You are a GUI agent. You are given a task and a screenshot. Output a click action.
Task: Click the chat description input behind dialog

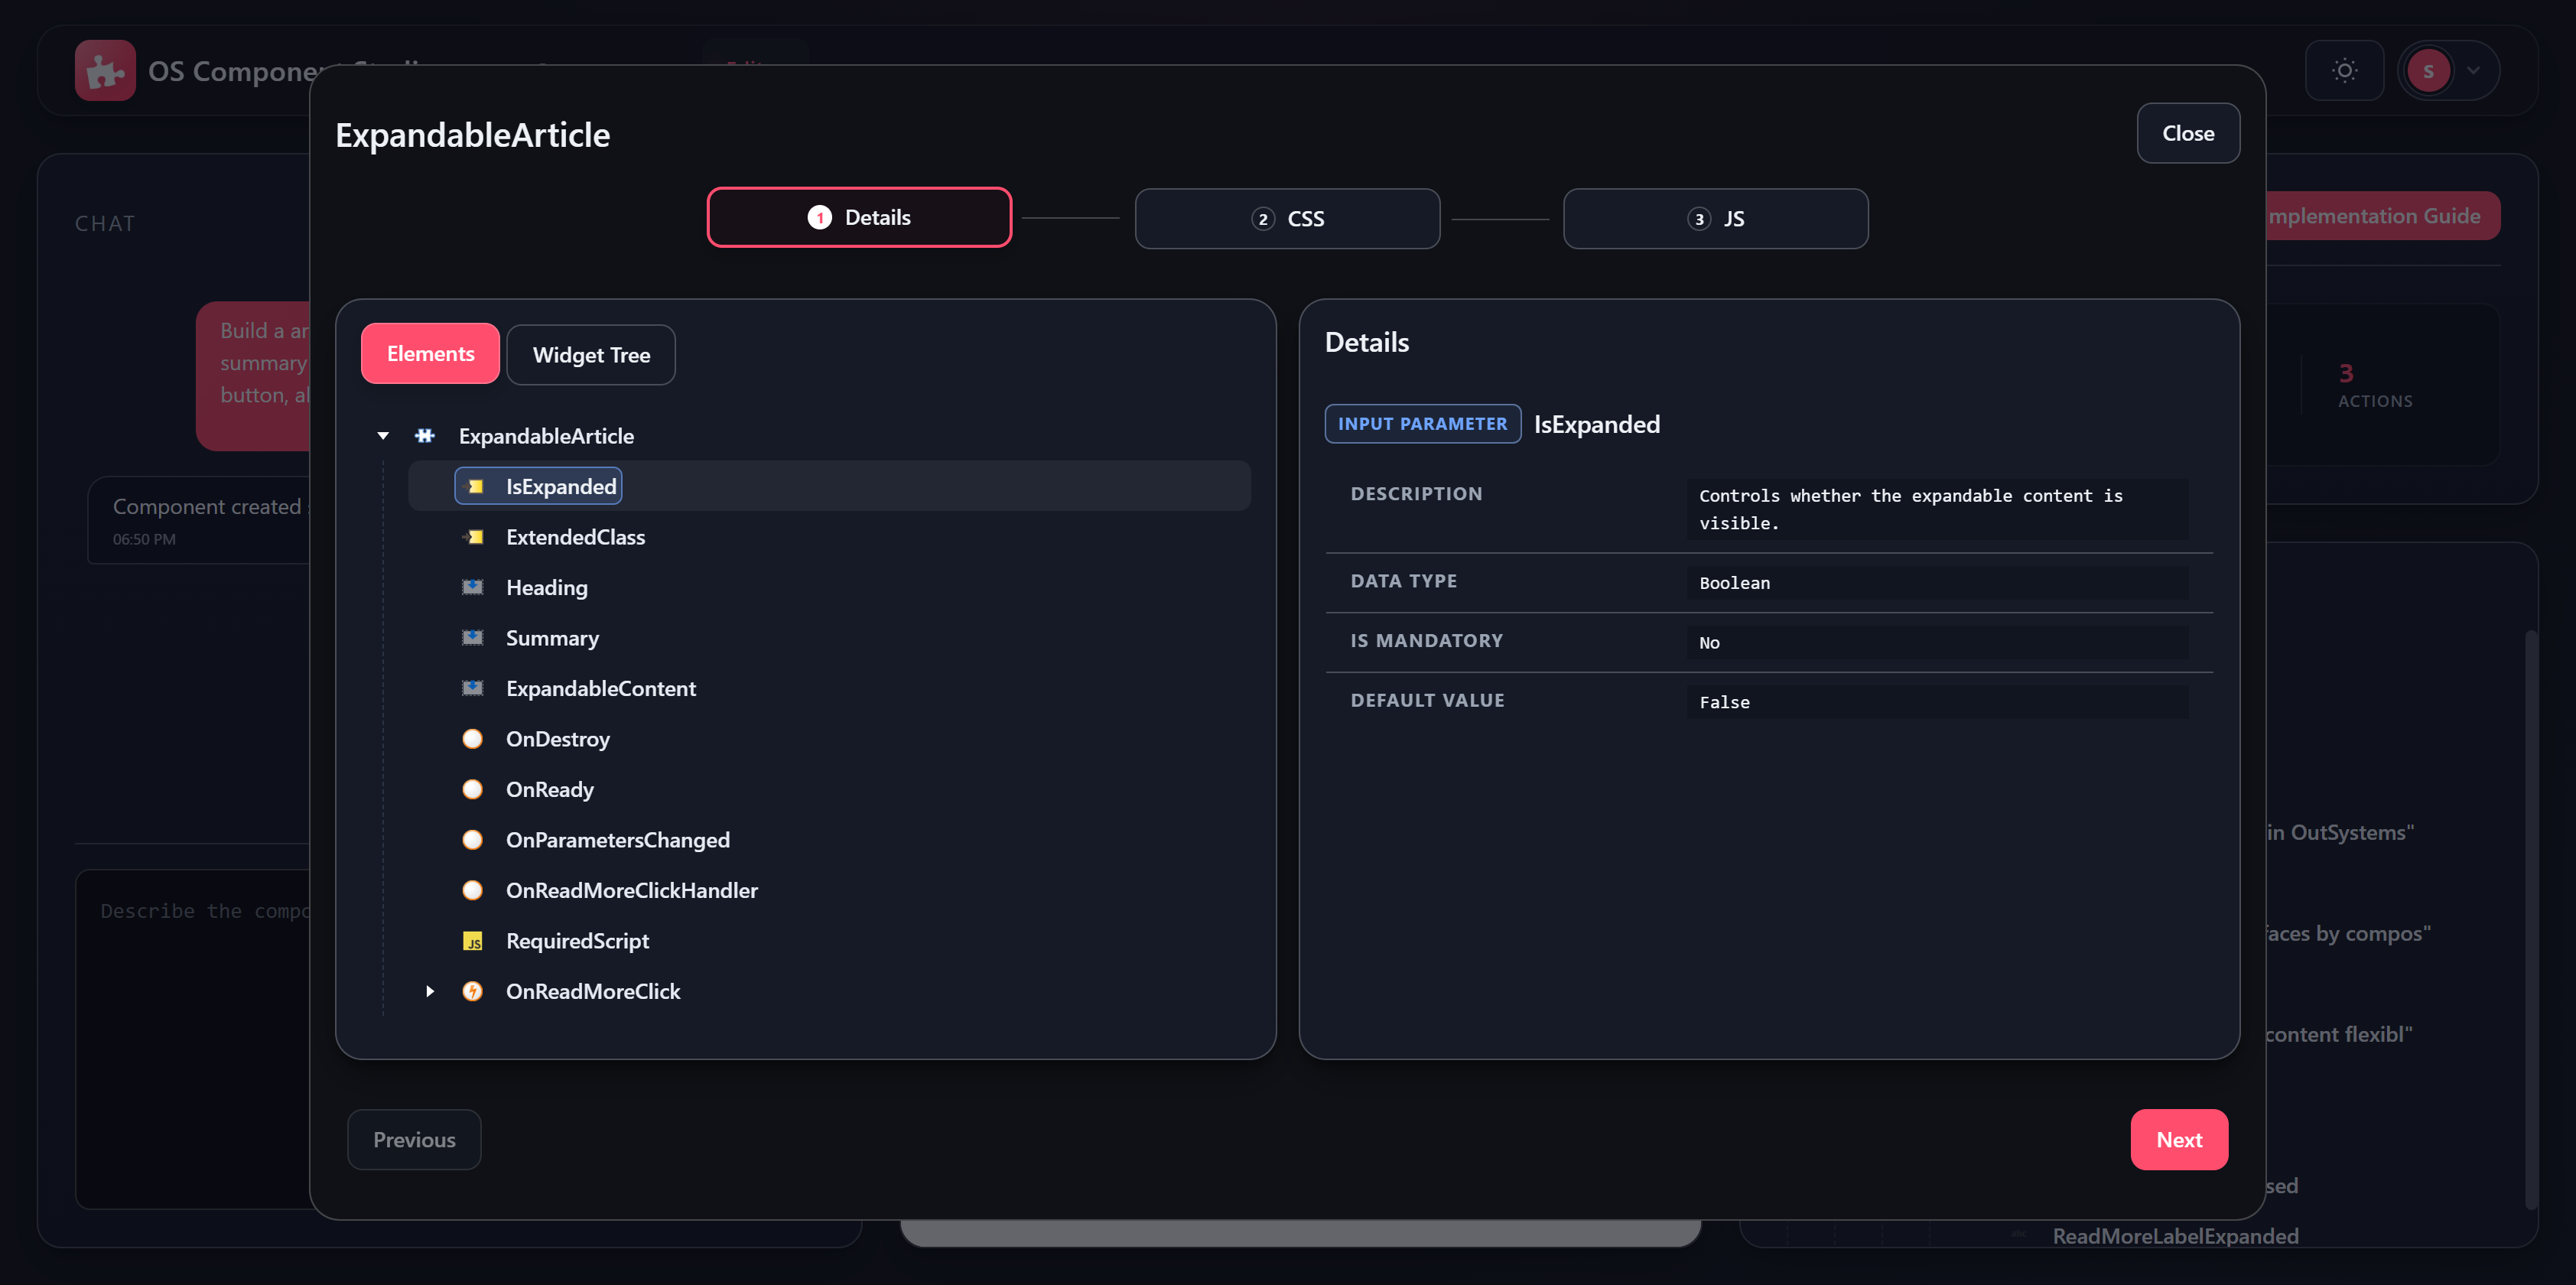coord(193,1039)
